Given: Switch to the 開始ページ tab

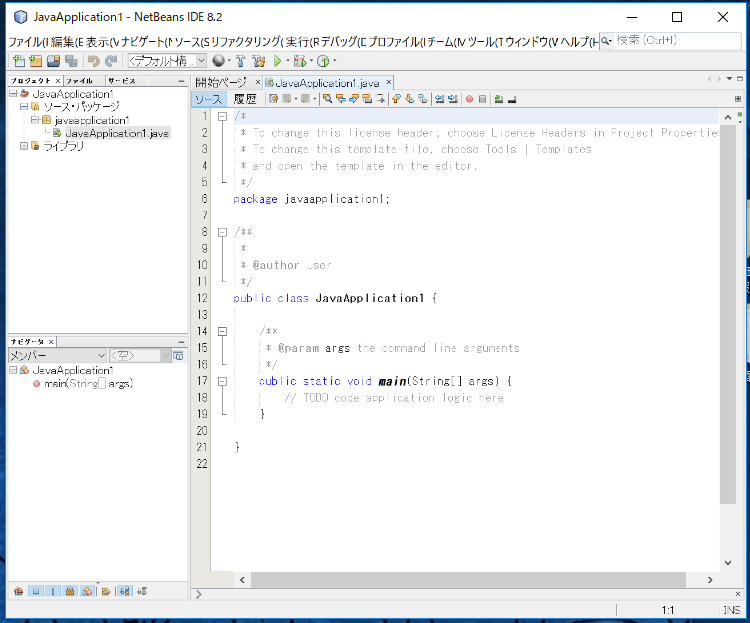Looking at the screenshot, I should click(x=221, y=83).
